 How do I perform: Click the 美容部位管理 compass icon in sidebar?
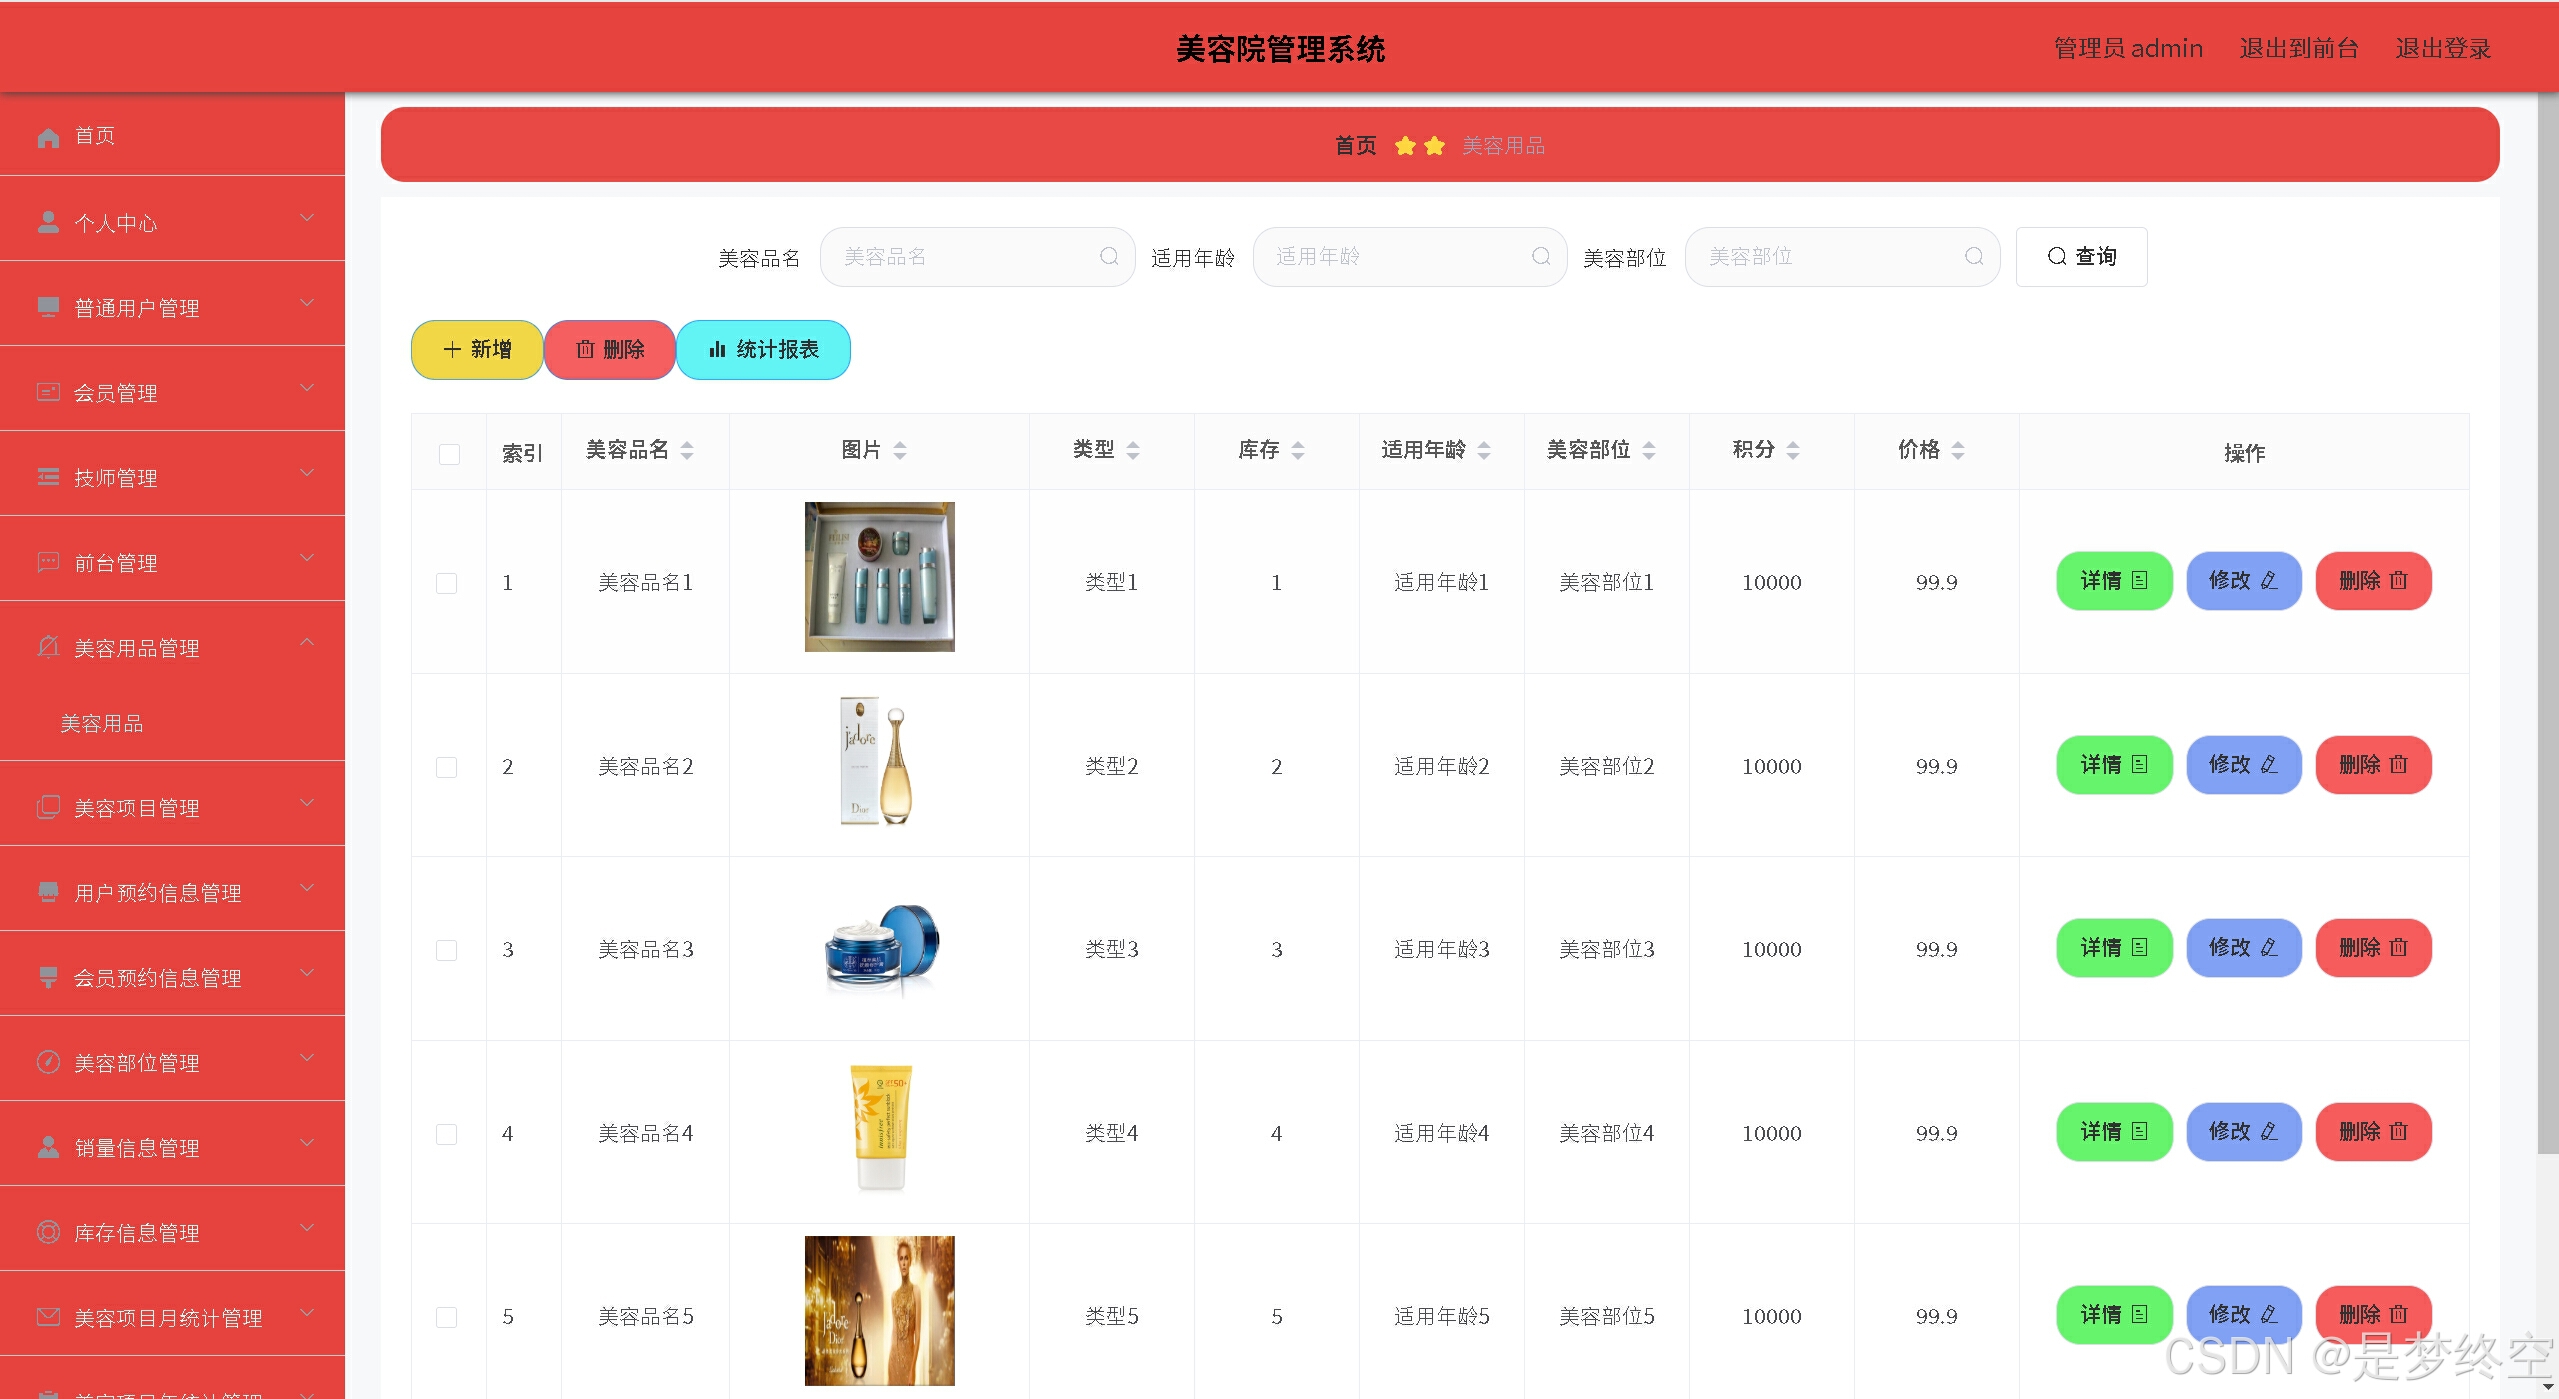coord(48,1062)
